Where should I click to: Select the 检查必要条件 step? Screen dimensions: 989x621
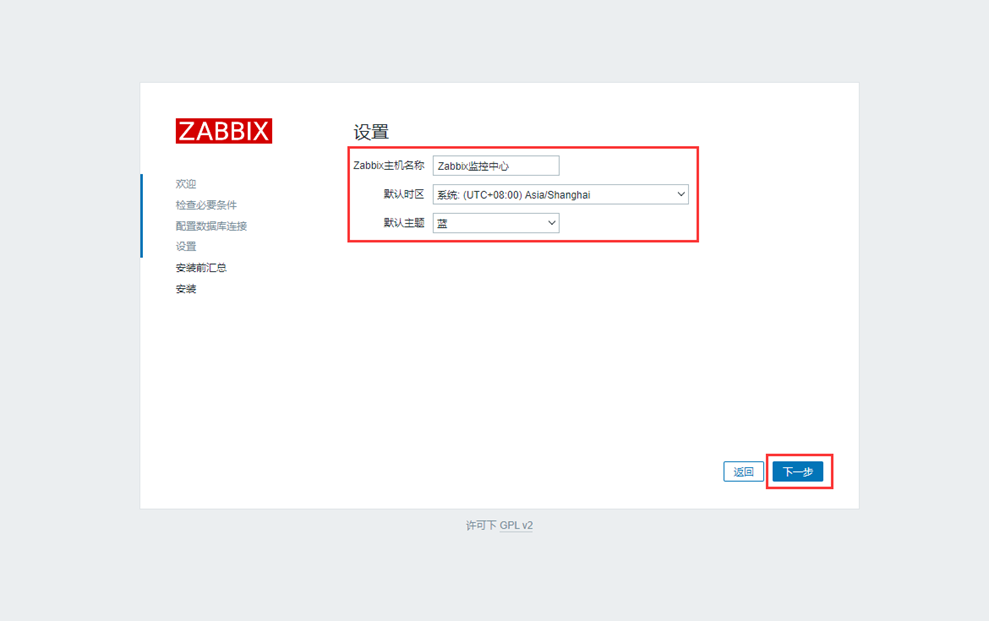pyautogui.click(x=206, y=205)
